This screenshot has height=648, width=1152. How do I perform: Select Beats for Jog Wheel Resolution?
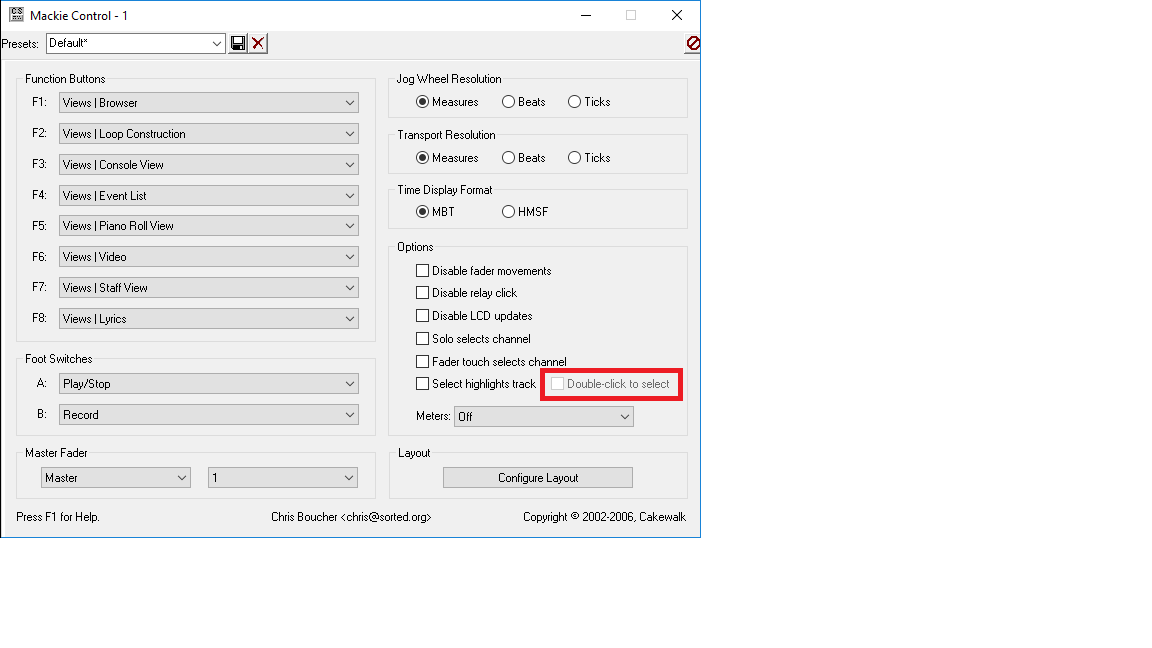point(509,102)
